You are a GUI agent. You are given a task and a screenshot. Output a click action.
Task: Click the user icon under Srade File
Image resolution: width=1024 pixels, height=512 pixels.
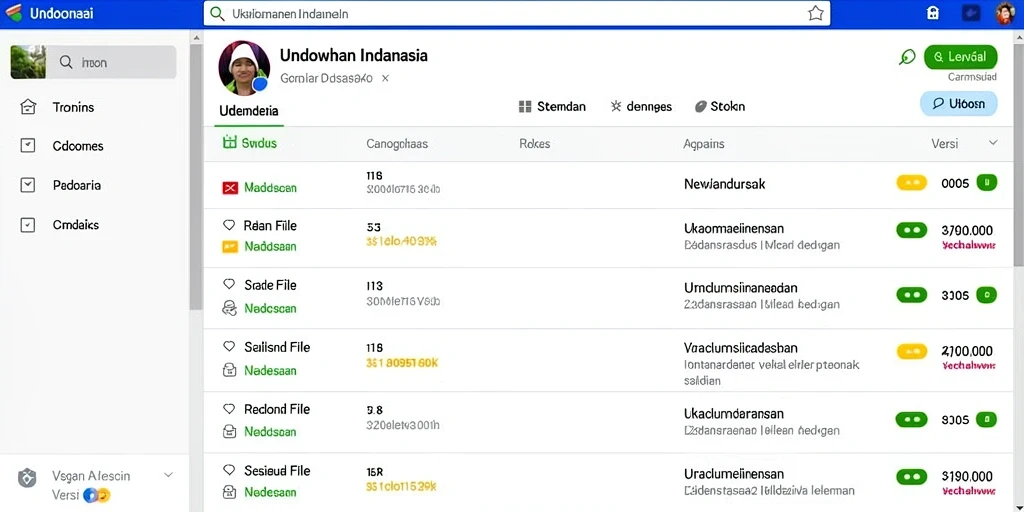229,308
